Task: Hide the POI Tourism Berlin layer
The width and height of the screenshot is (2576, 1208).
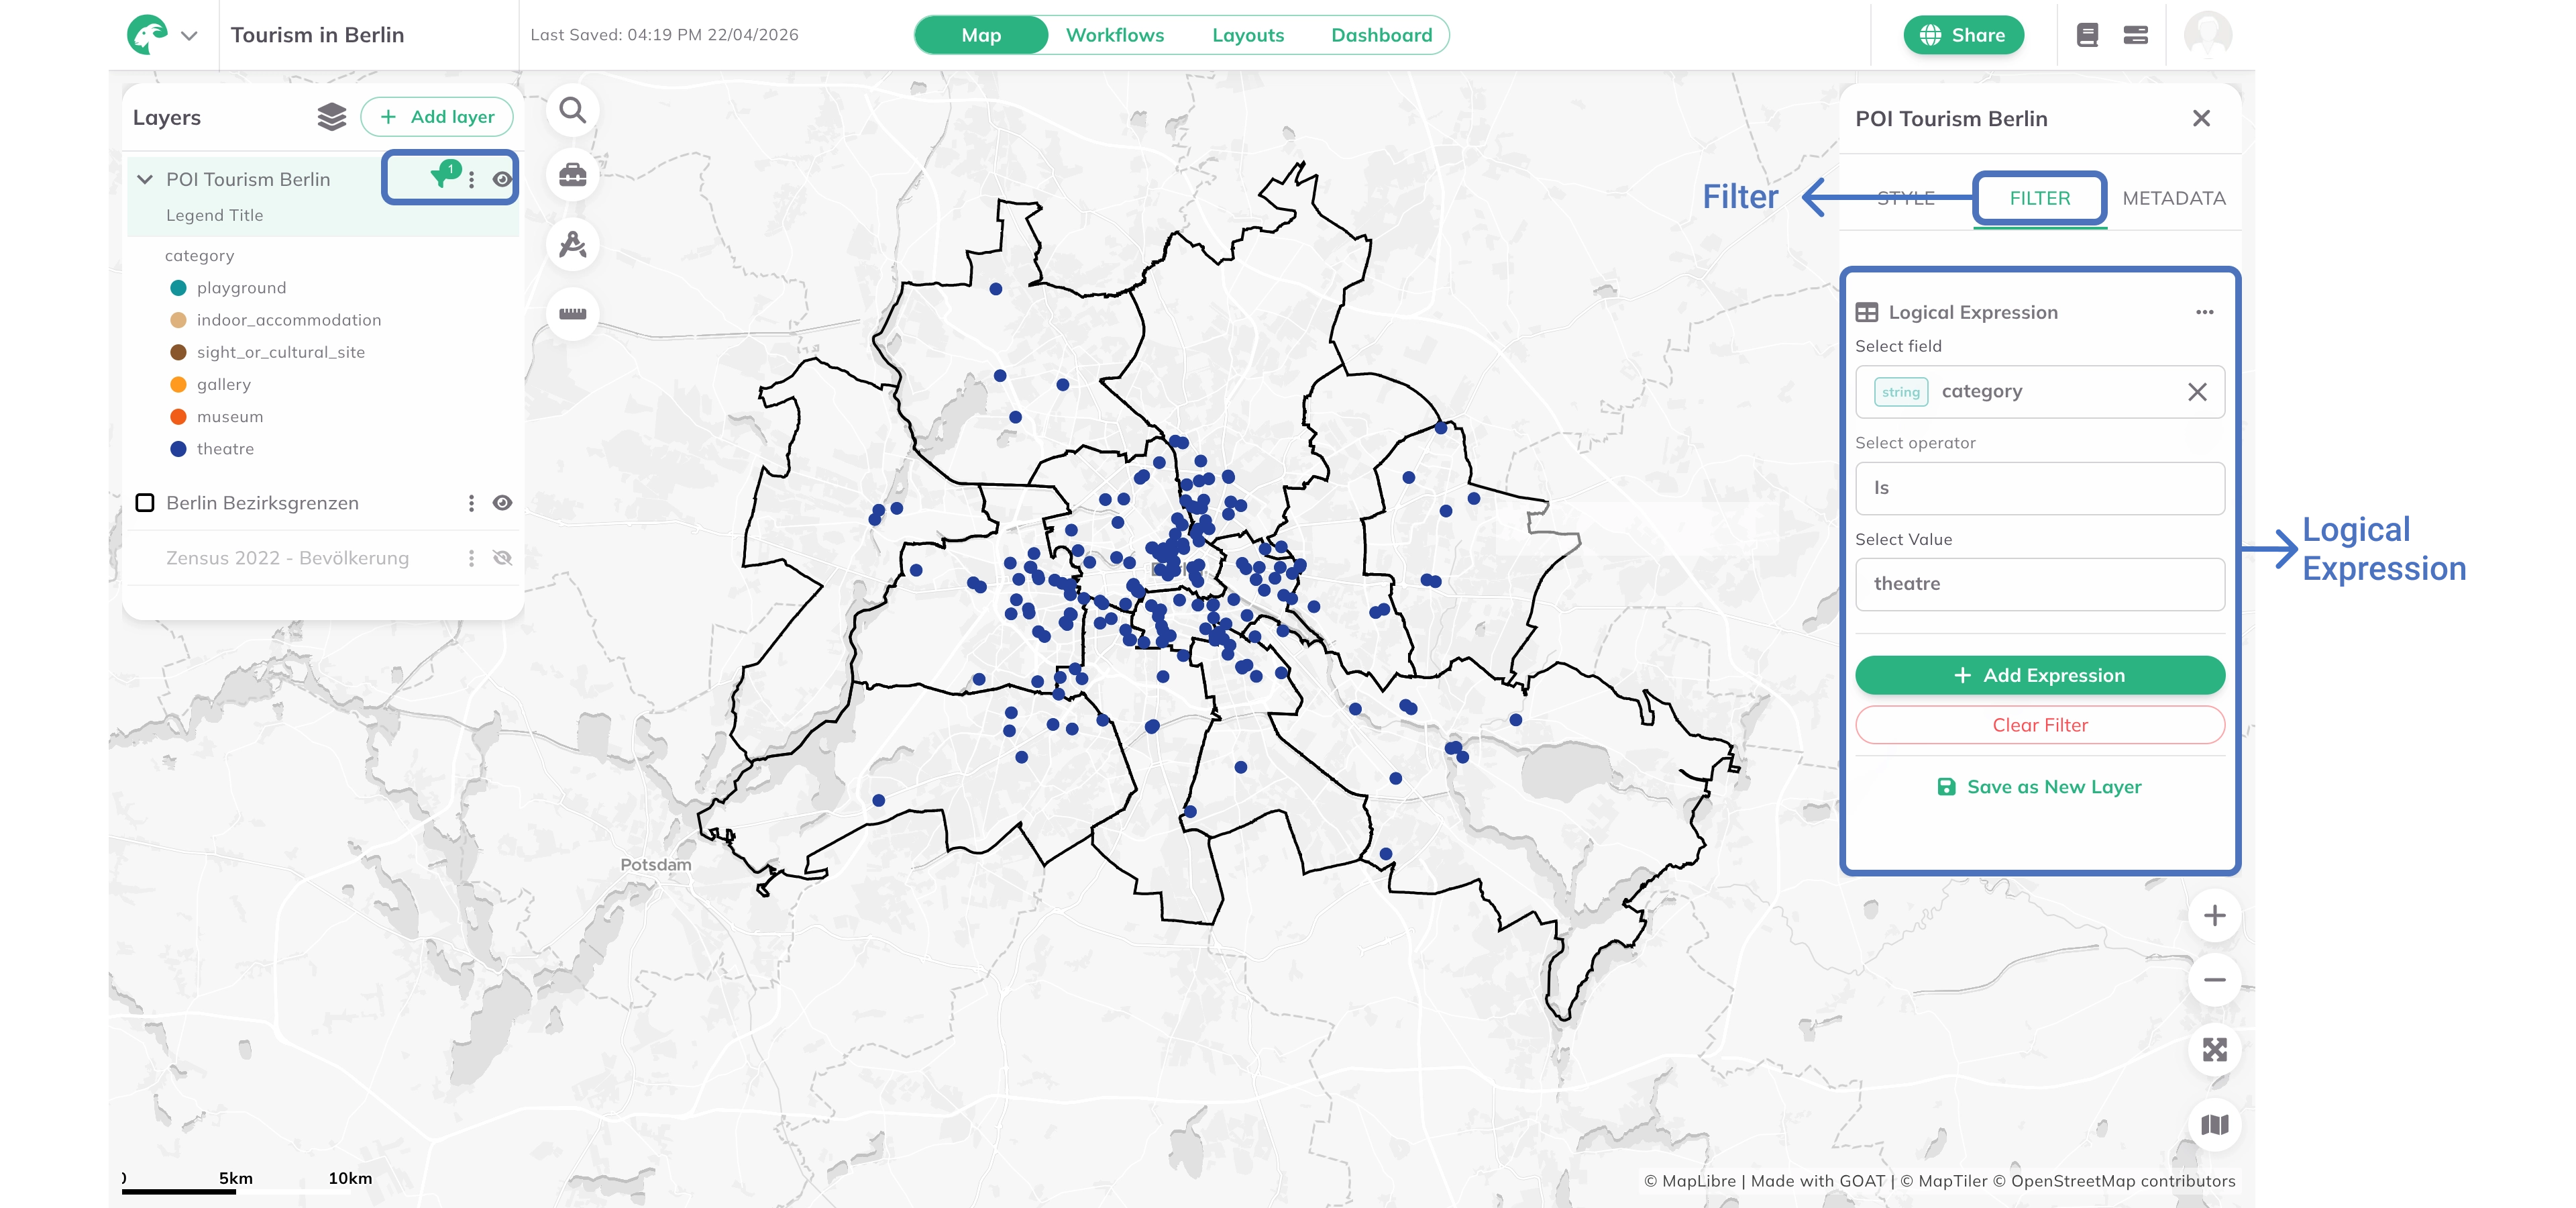Action: [x=502, y=180]
